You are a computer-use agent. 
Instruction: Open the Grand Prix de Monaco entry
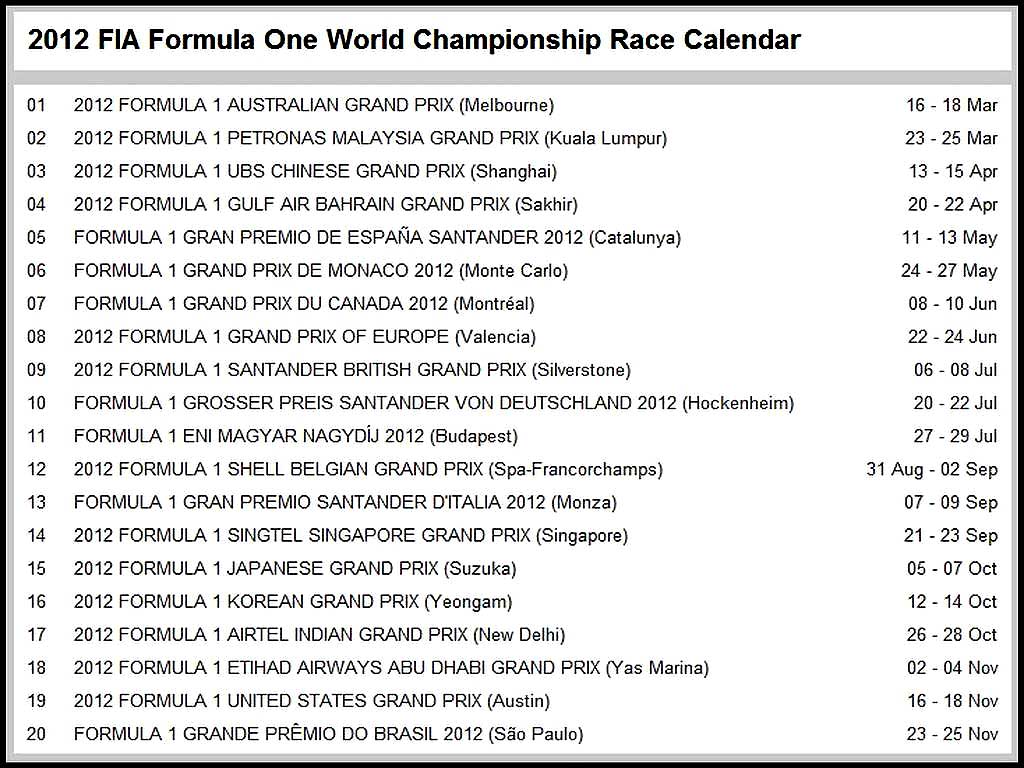320,271
